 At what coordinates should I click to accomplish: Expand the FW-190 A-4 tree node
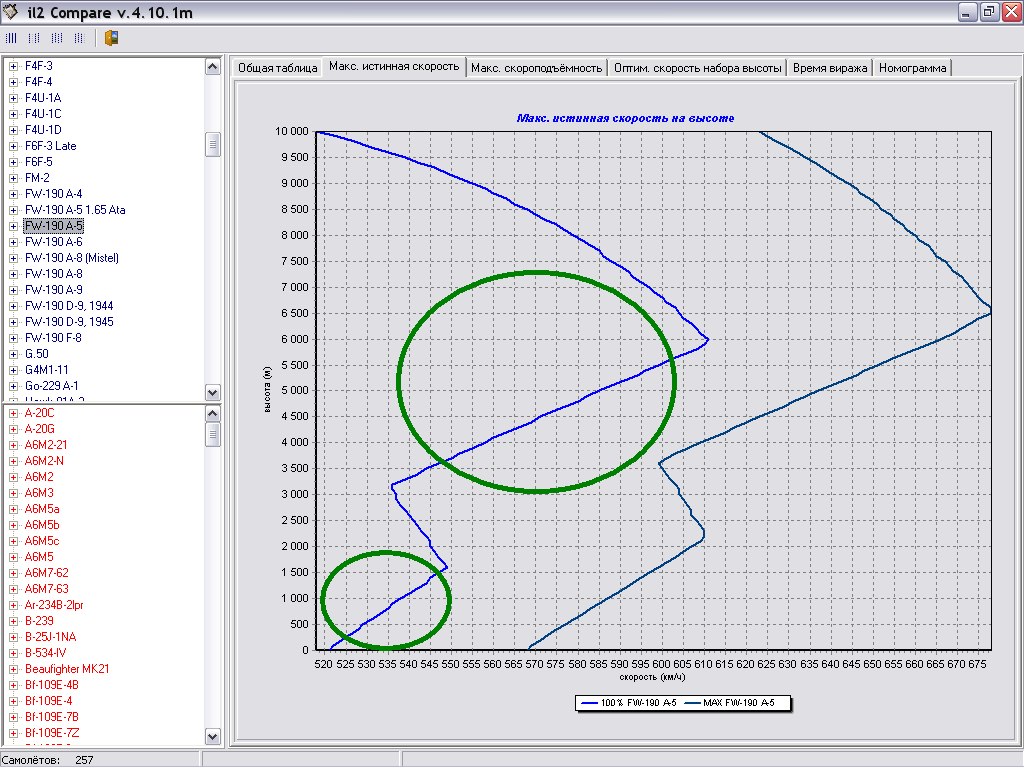[14, 194]
